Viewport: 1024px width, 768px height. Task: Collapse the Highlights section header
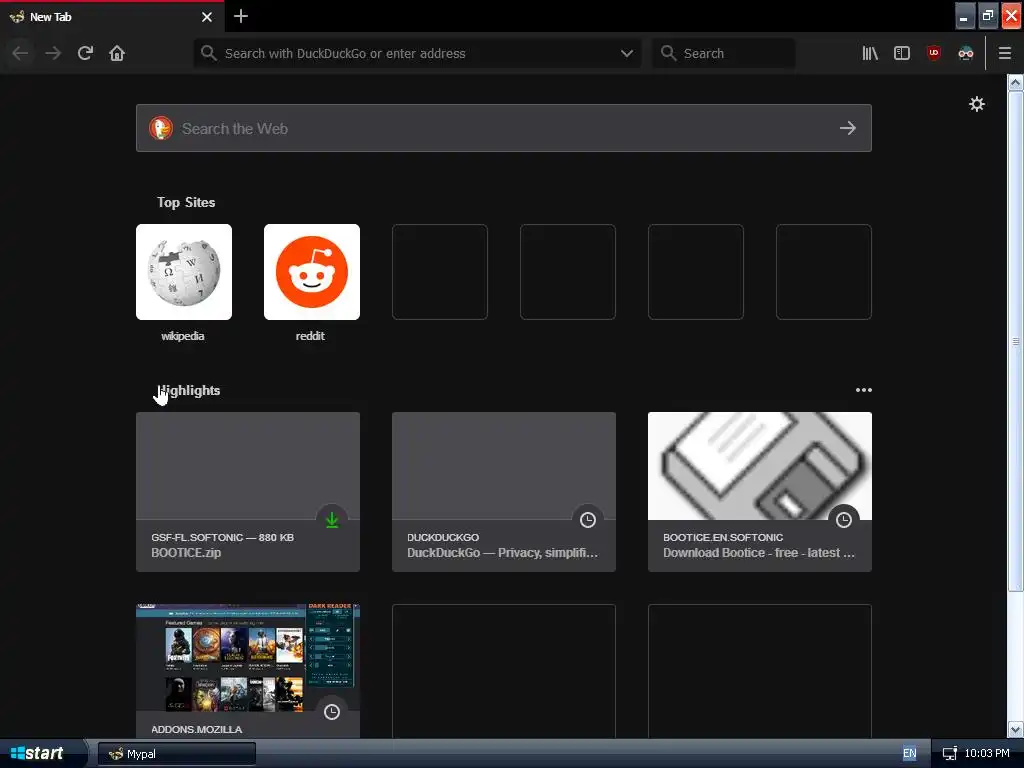coord(189,391)
